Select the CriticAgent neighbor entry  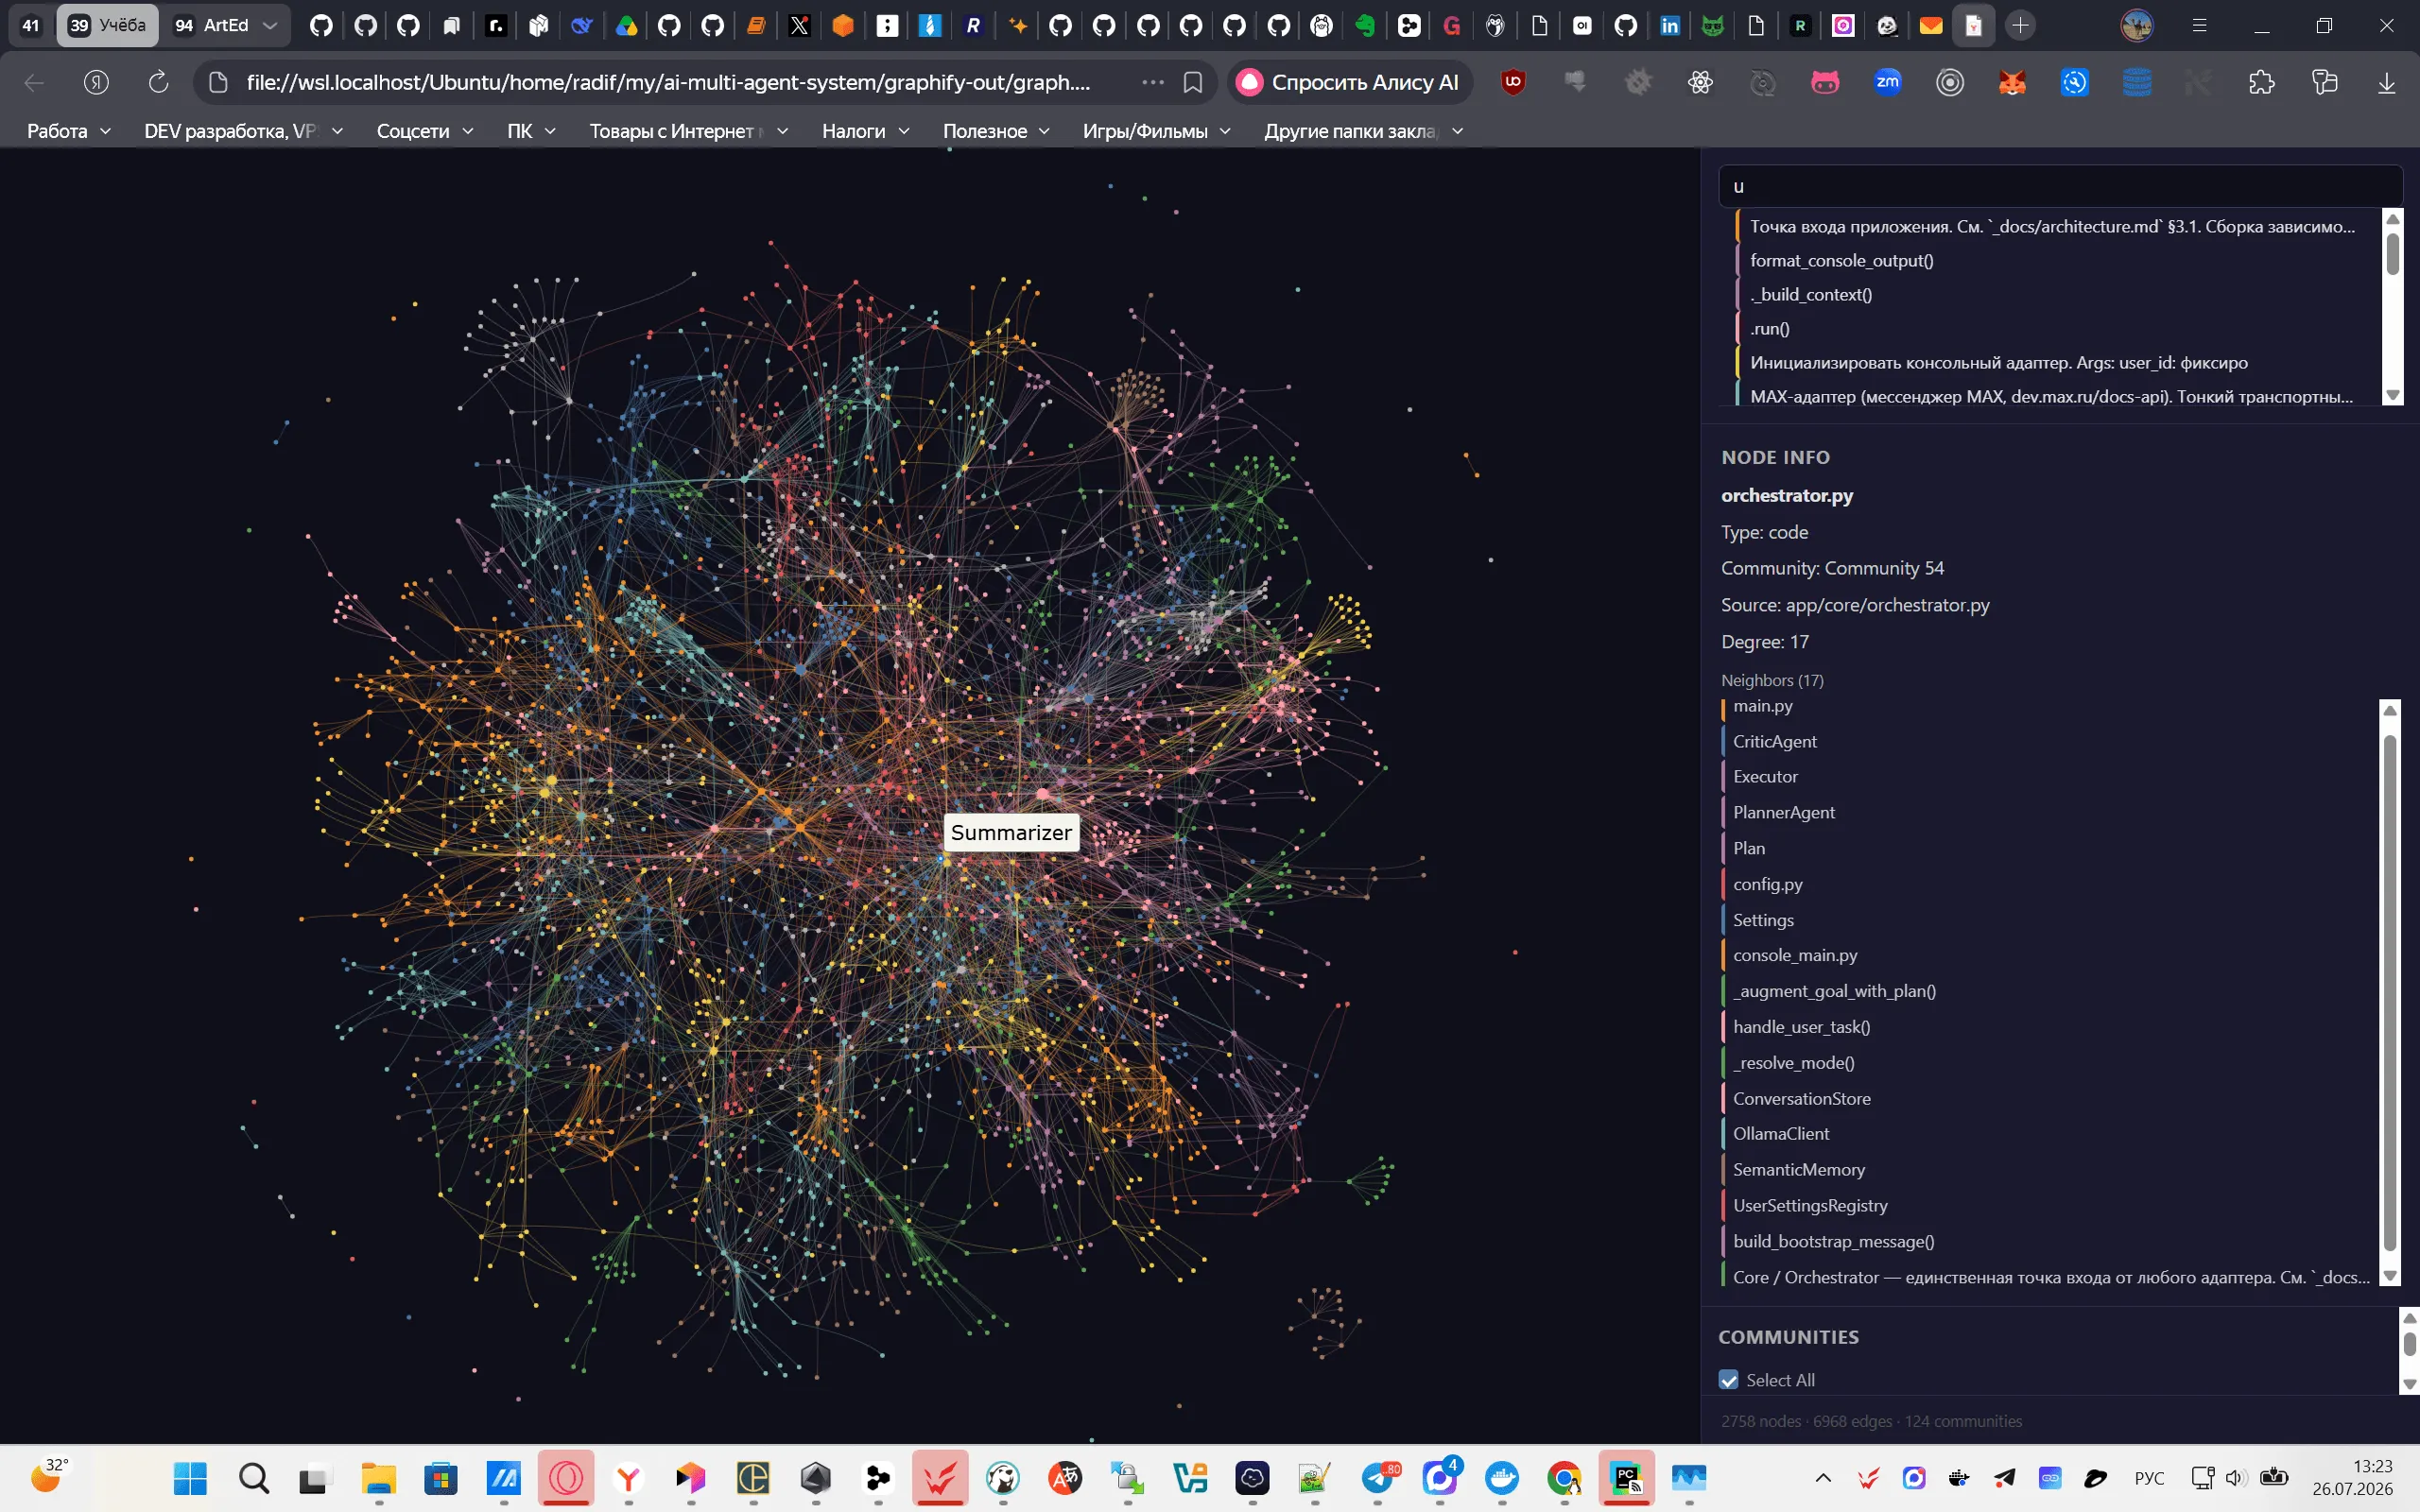(x=1774, y=741)
